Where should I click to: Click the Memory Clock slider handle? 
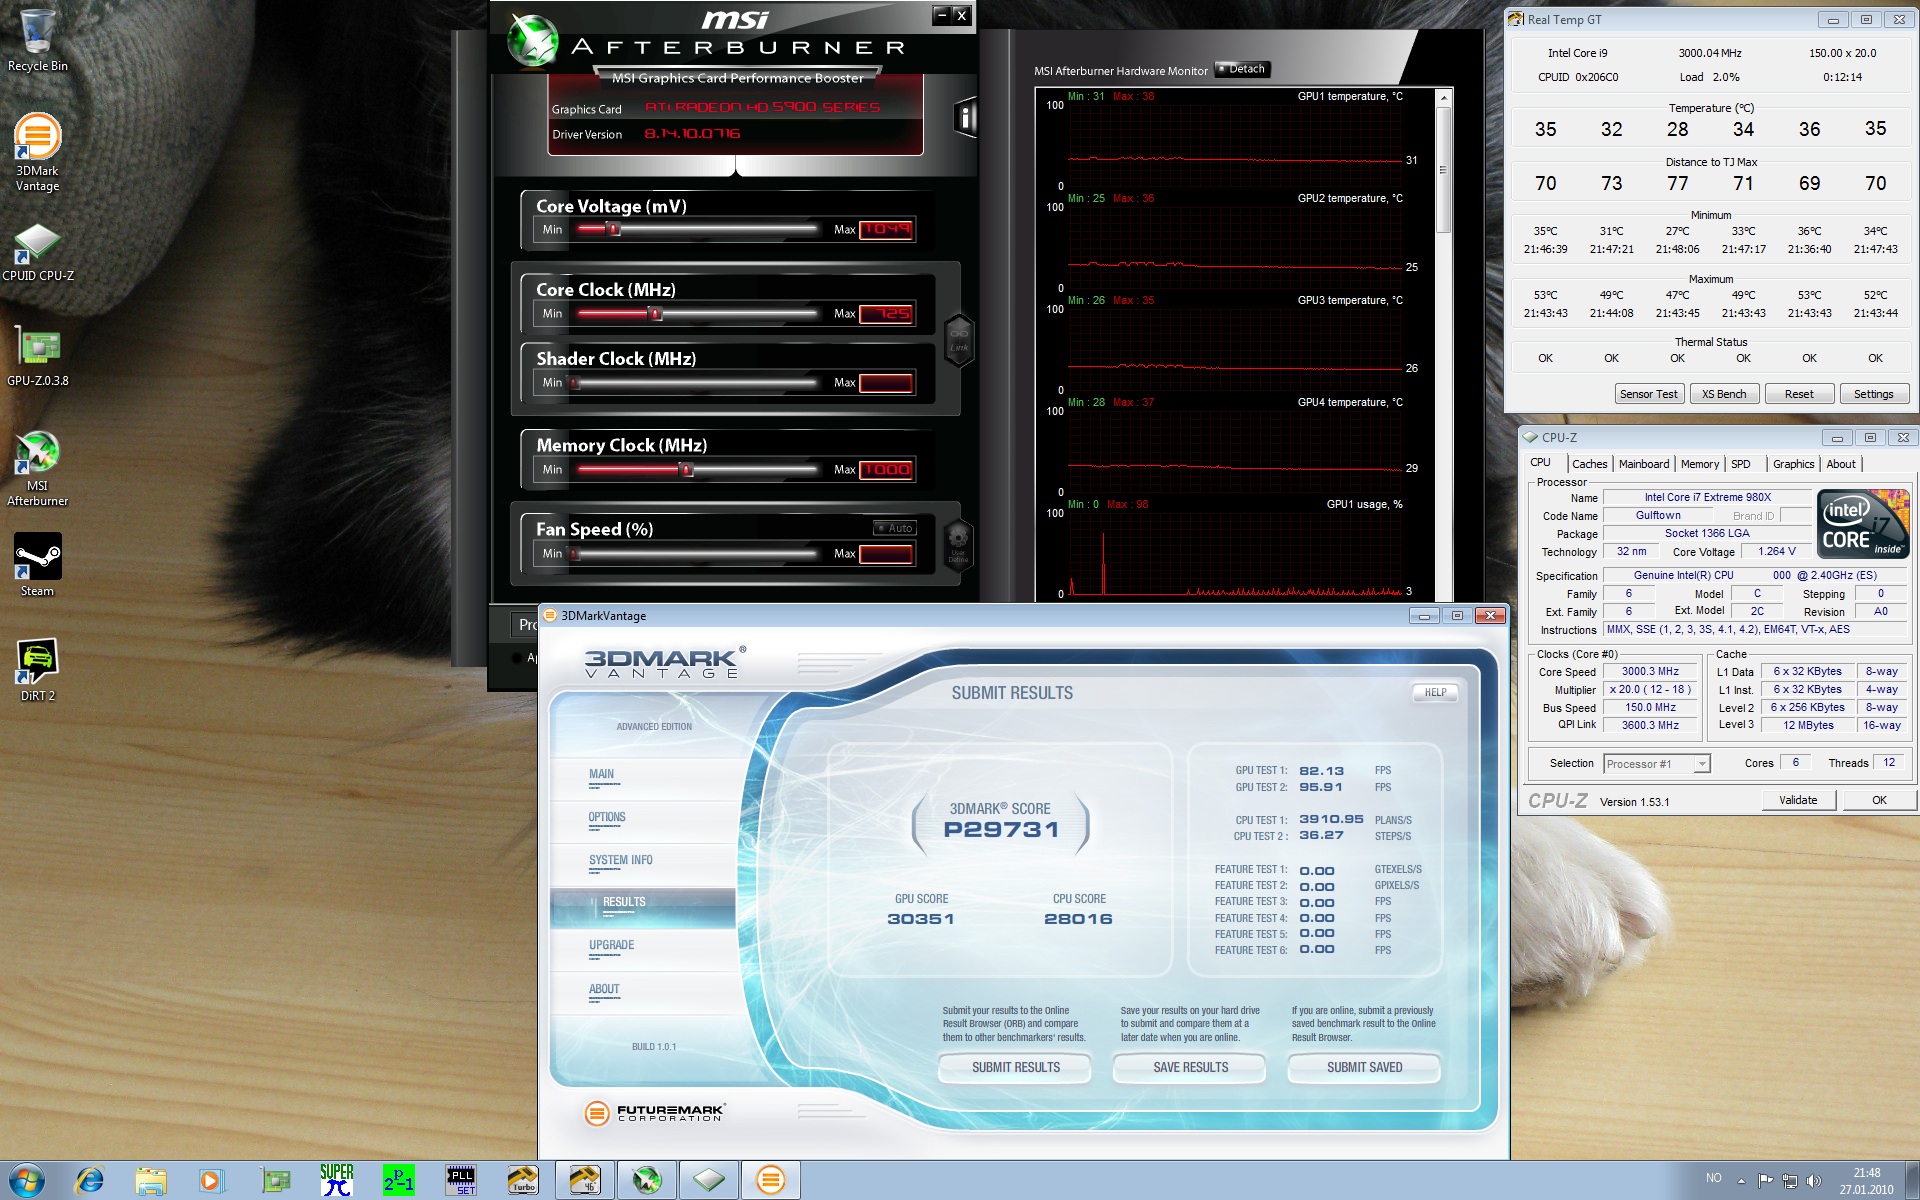click(686, 470)
